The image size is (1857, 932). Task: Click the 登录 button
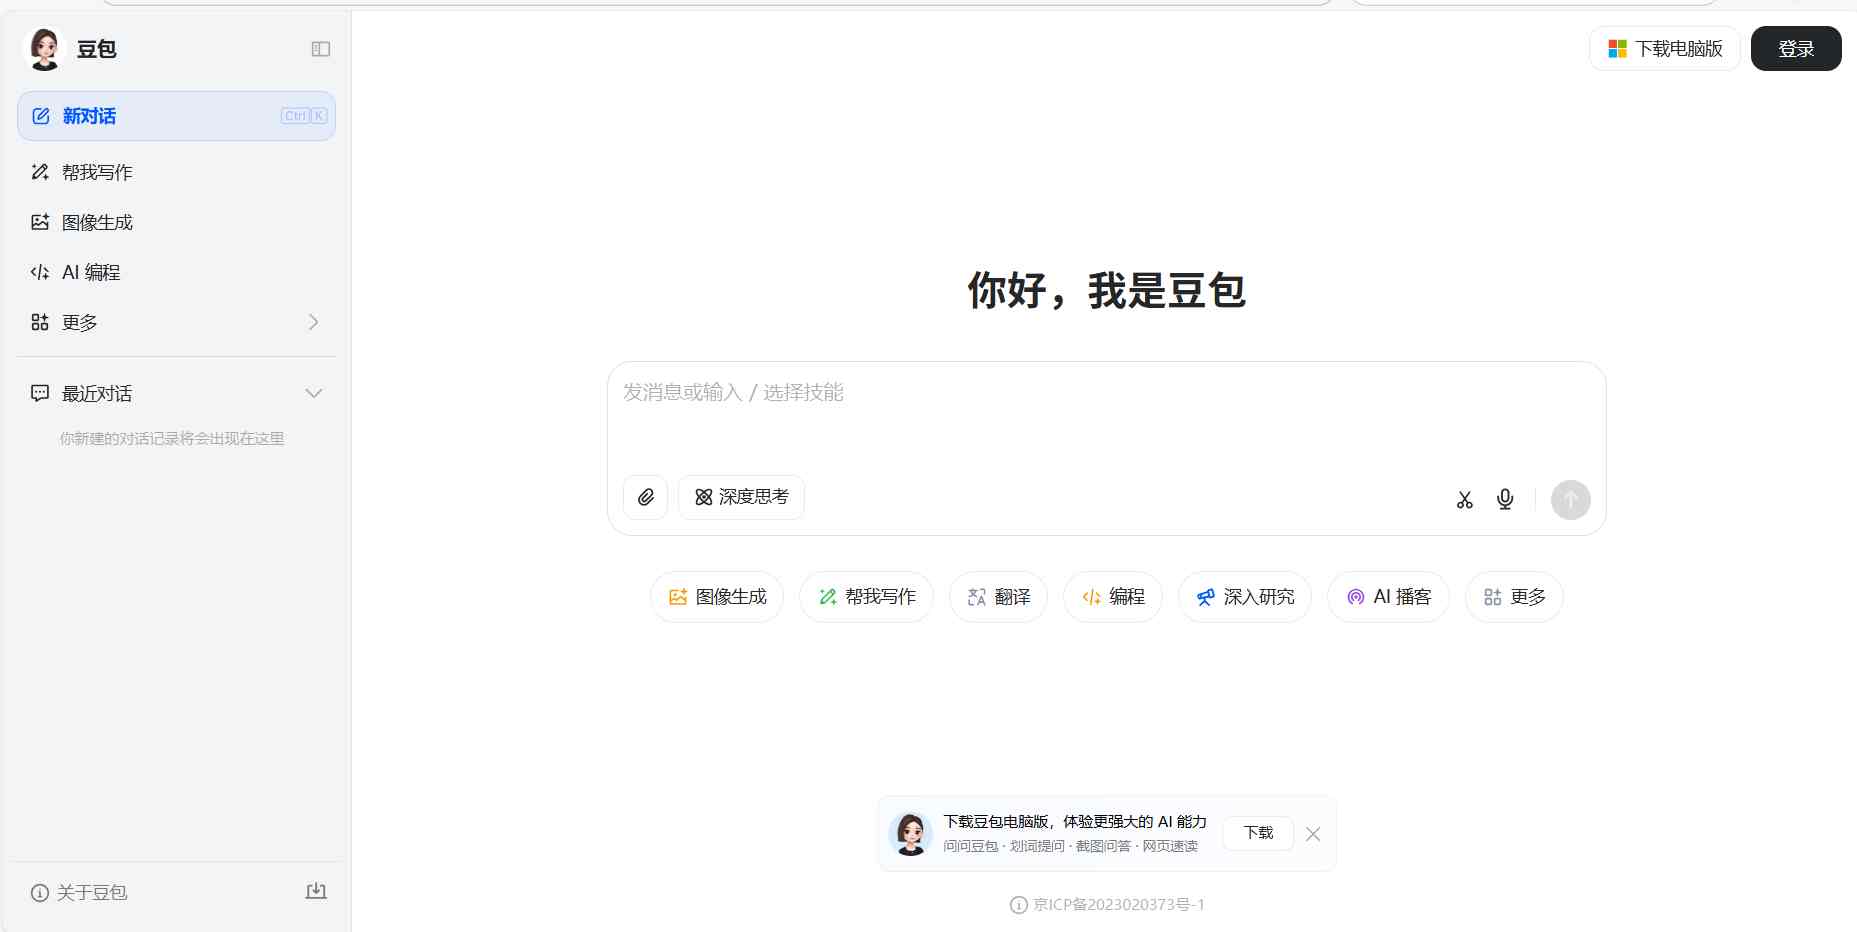(1795, 47)
